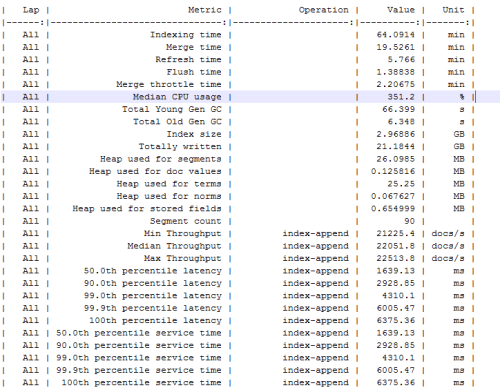
Task: Select the Totally written value 21.1844
Action: 395,147
